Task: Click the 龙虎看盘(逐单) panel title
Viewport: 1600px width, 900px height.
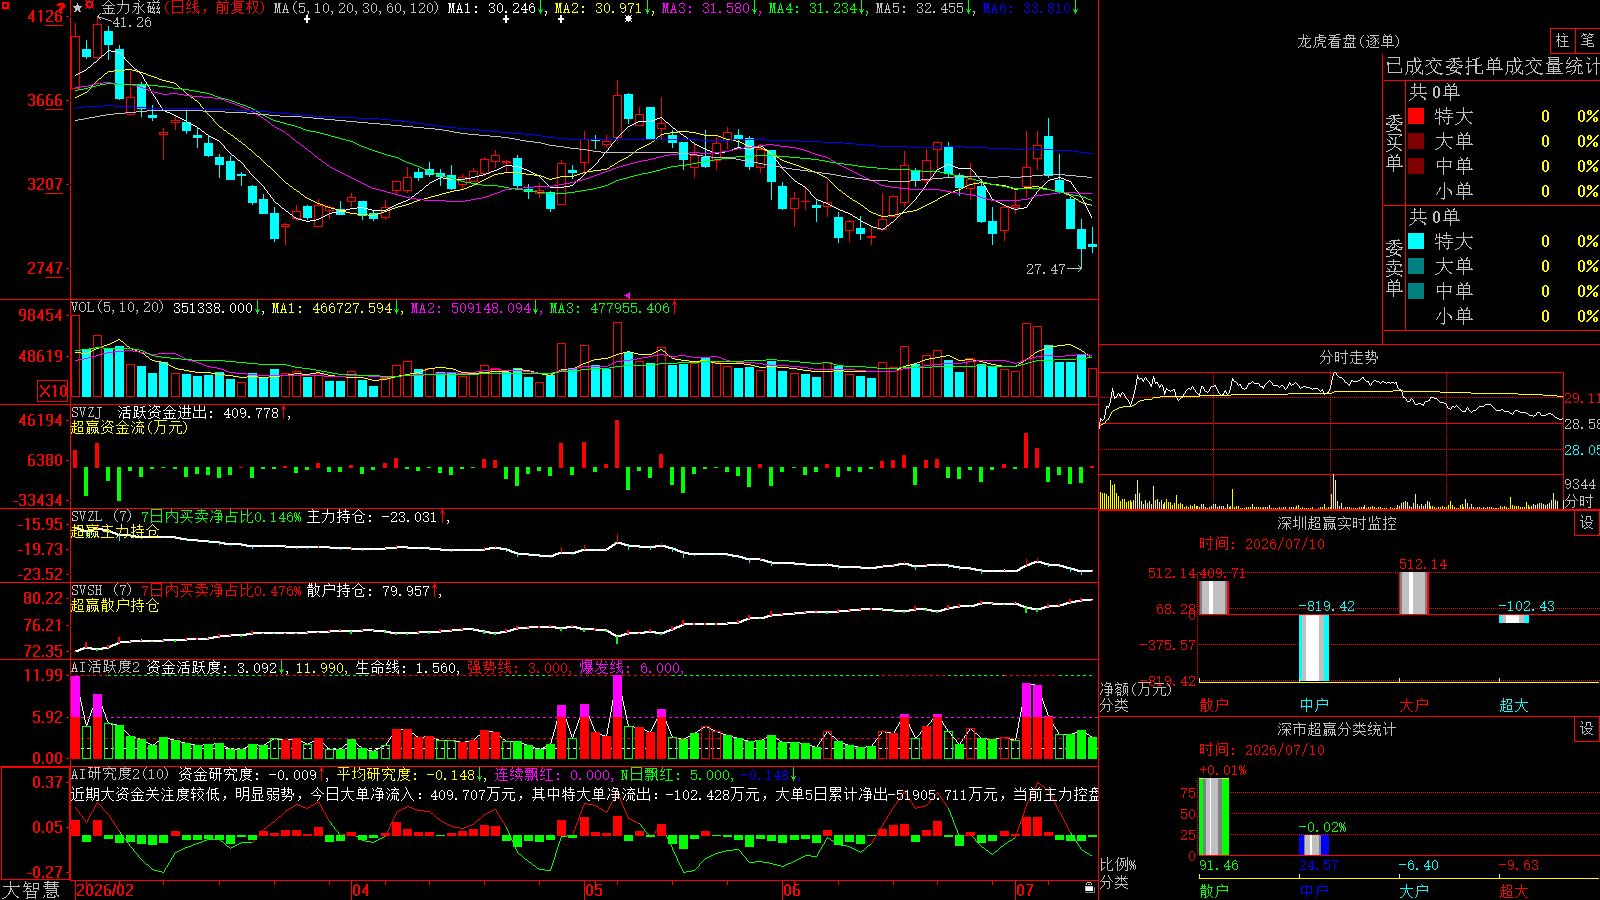Action: point(1348,41)
